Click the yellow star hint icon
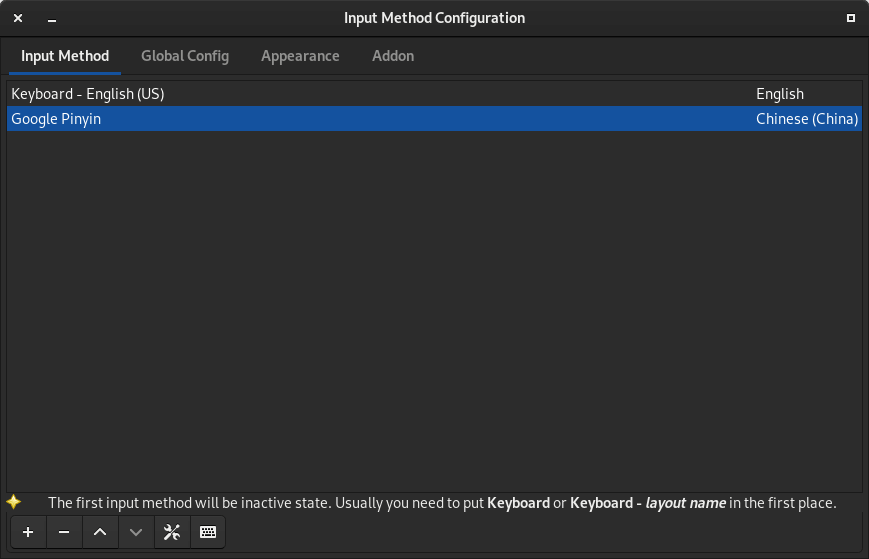This screenshot has width=869, height=559. [14, 502]
